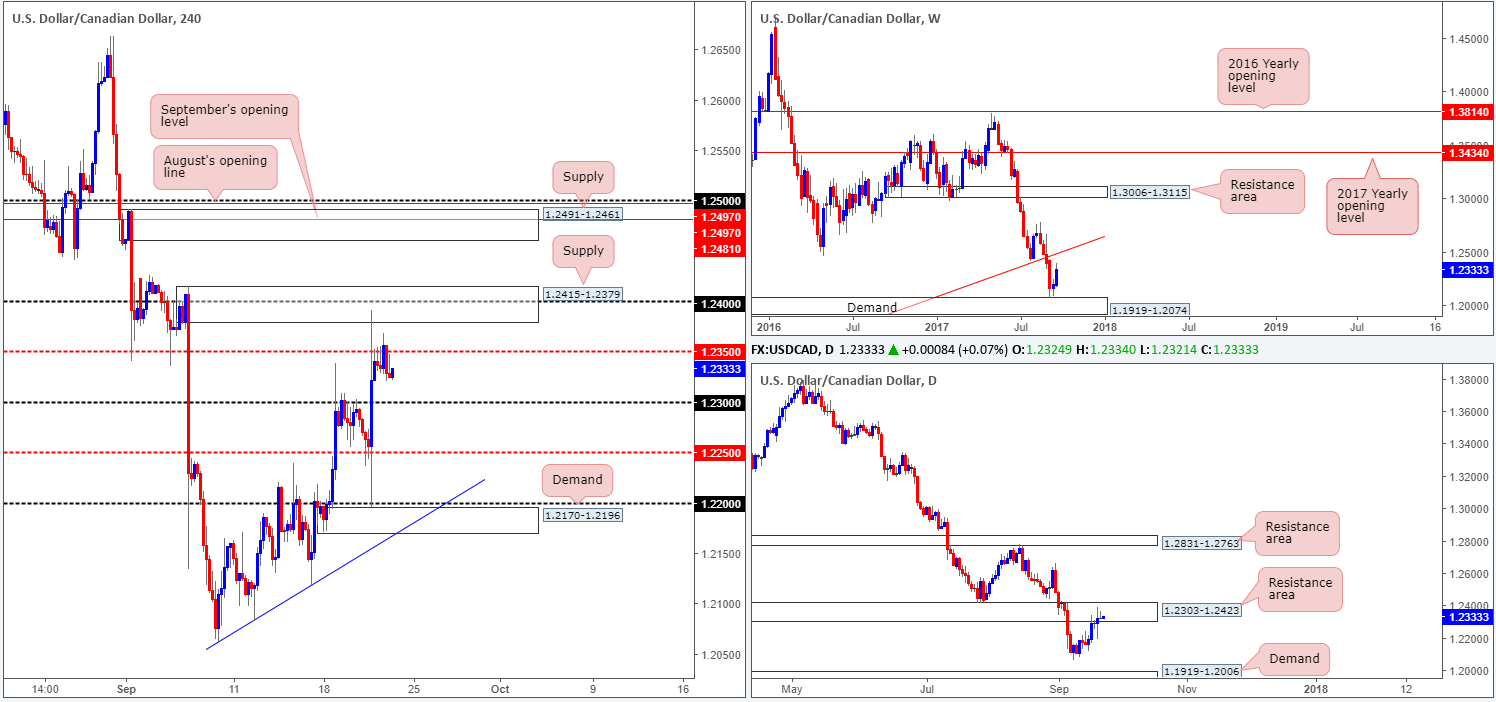Click Resistance area callout for 1.2831-1.2763 zone
This screenshot has width=1496, height=702.
coord(1298,533)
